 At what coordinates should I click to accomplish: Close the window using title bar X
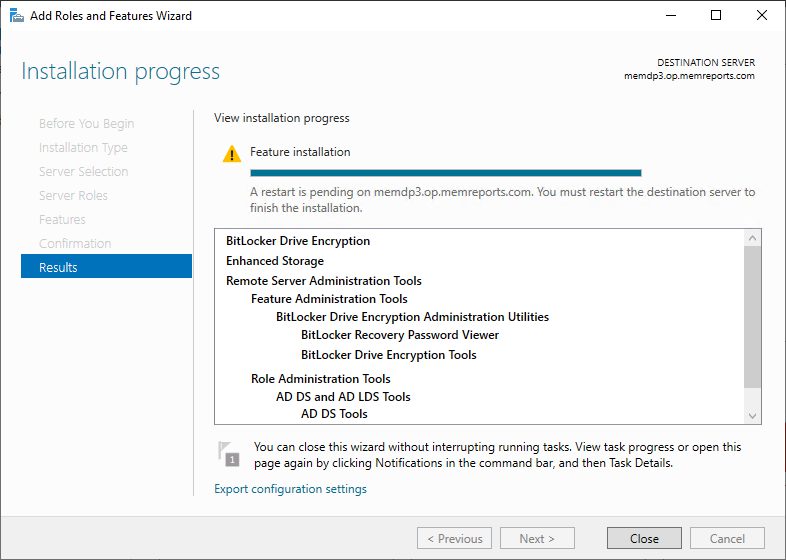761,16
